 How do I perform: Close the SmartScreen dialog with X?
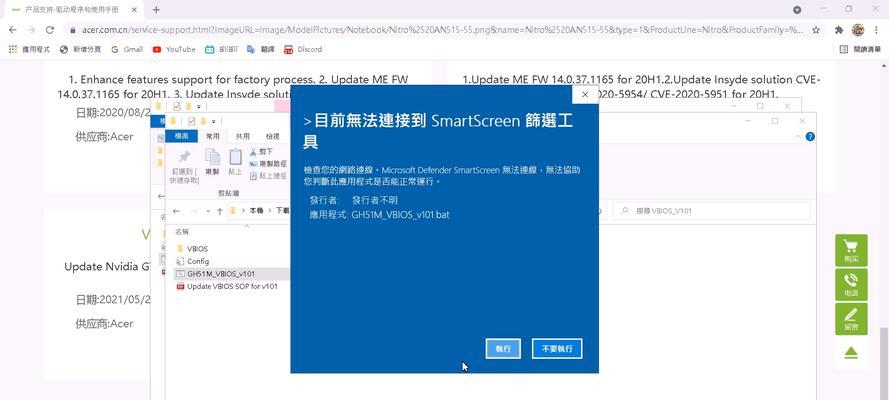585,95
